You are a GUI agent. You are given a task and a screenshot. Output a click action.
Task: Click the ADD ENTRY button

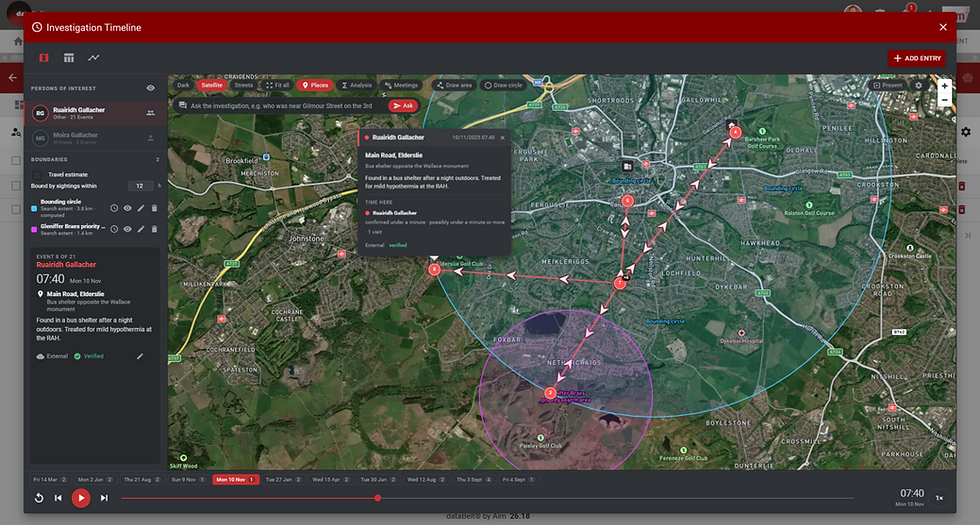tap(917, 58)
